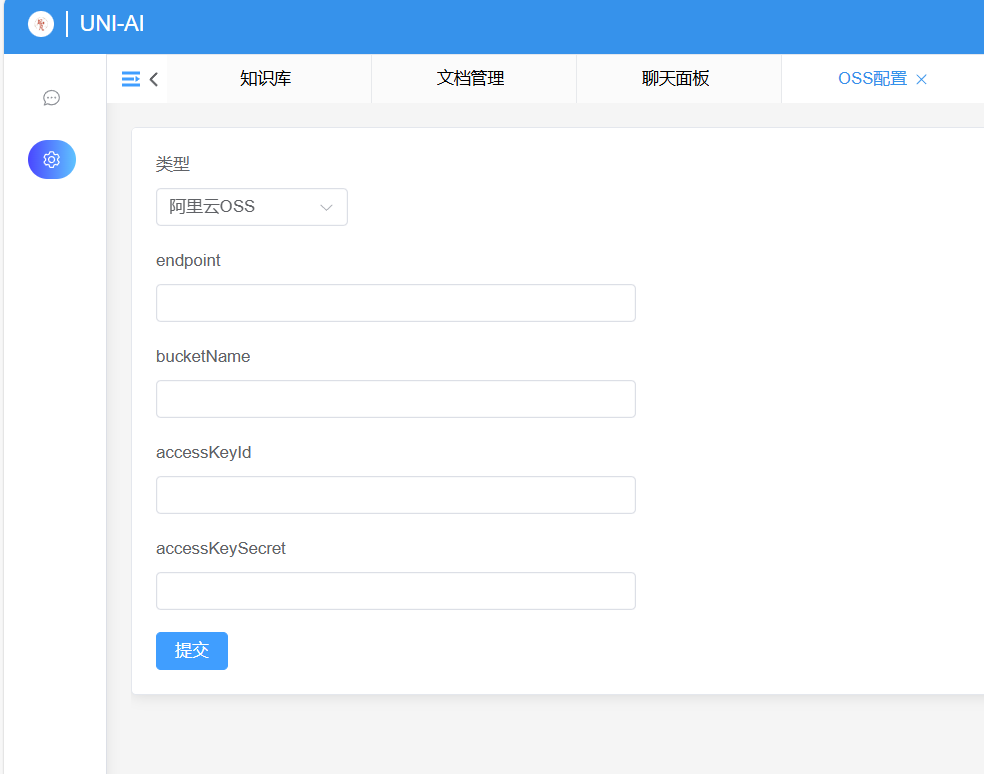Select the settings gear icon in the sidebar

[51, 159]
